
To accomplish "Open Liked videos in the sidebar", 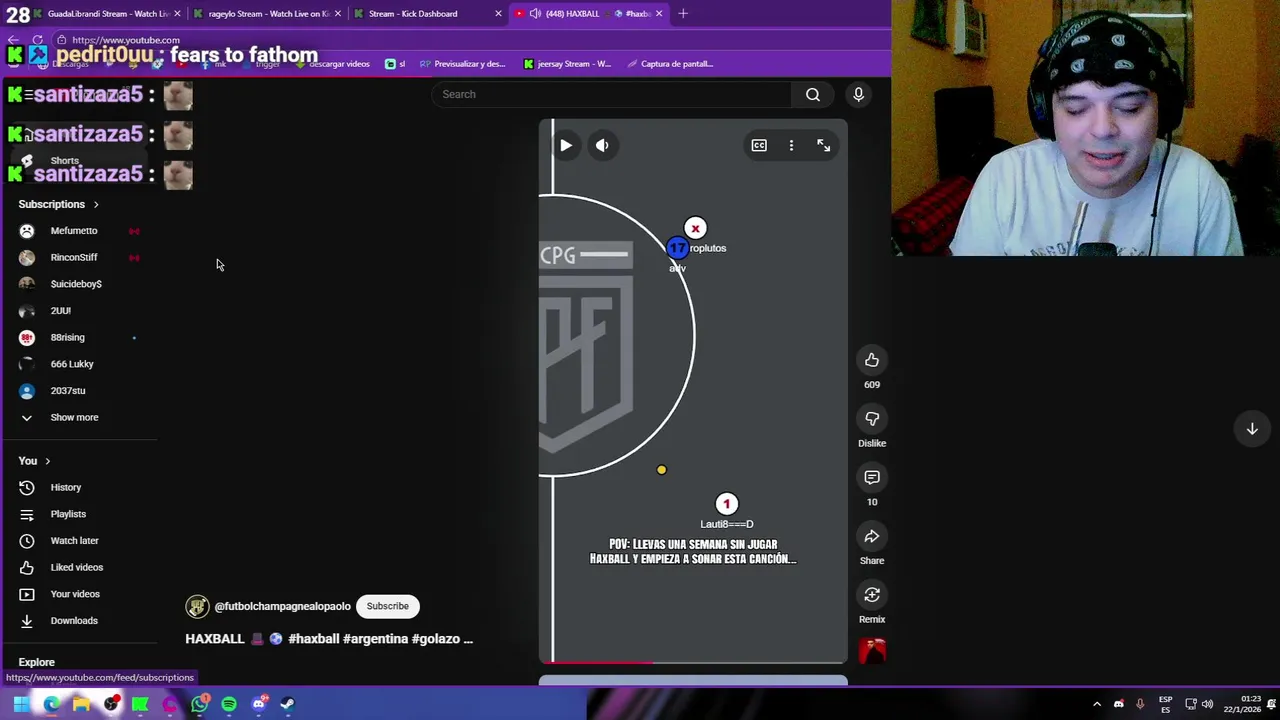I will [78, 567].
